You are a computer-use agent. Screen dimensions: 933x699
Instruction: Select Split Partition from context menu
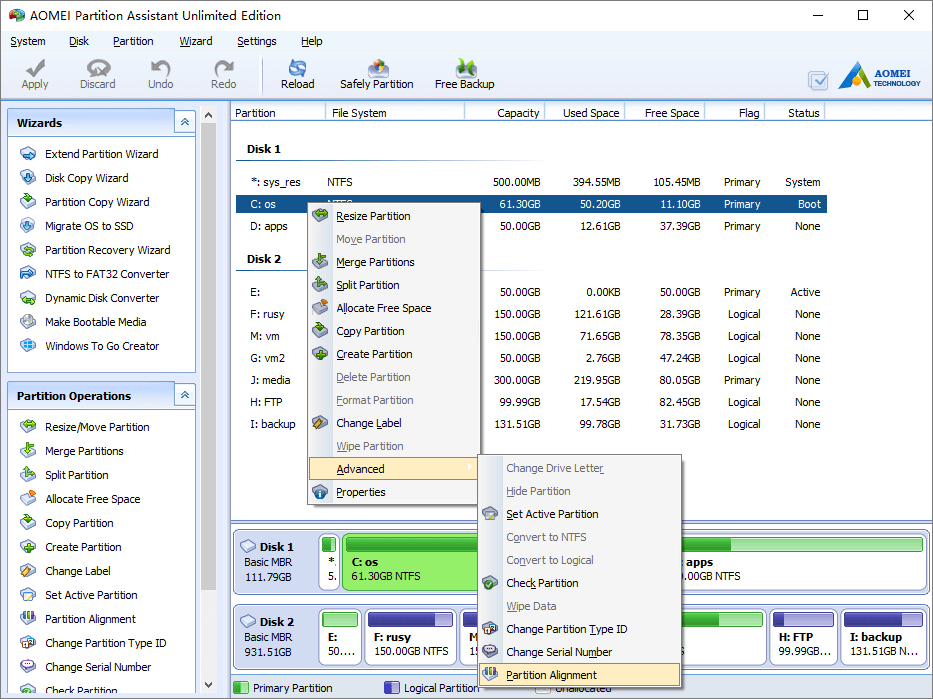point(393,285)
